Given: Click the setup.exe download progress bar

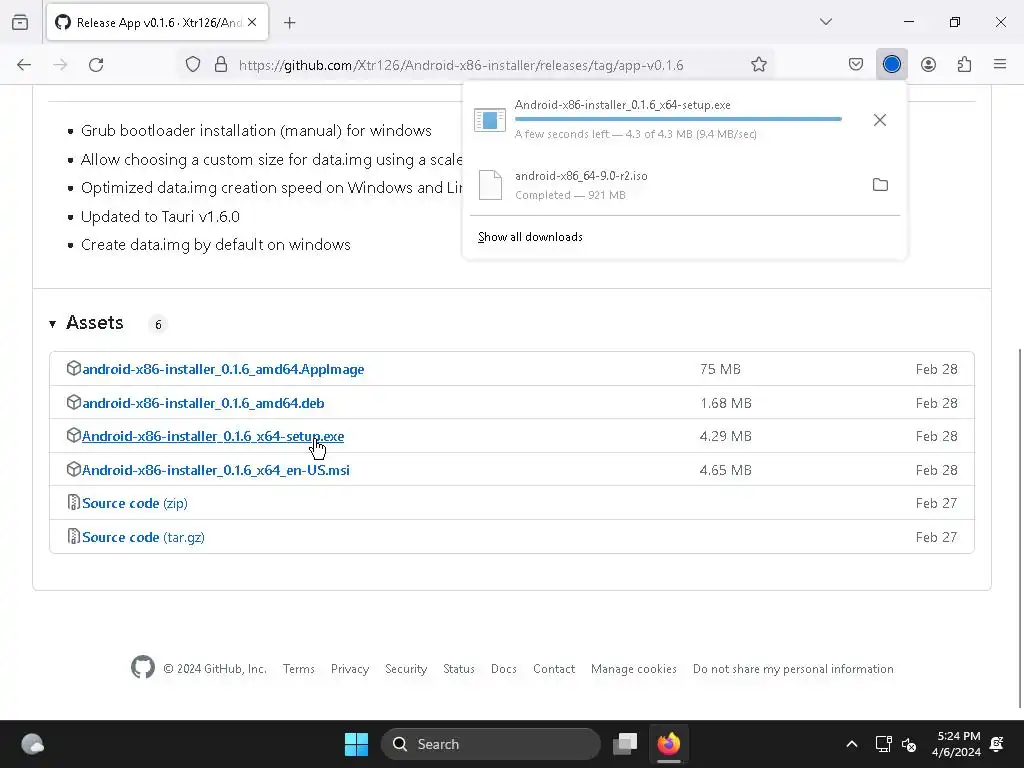Looking at the screenshot, I should click(678, 119).
